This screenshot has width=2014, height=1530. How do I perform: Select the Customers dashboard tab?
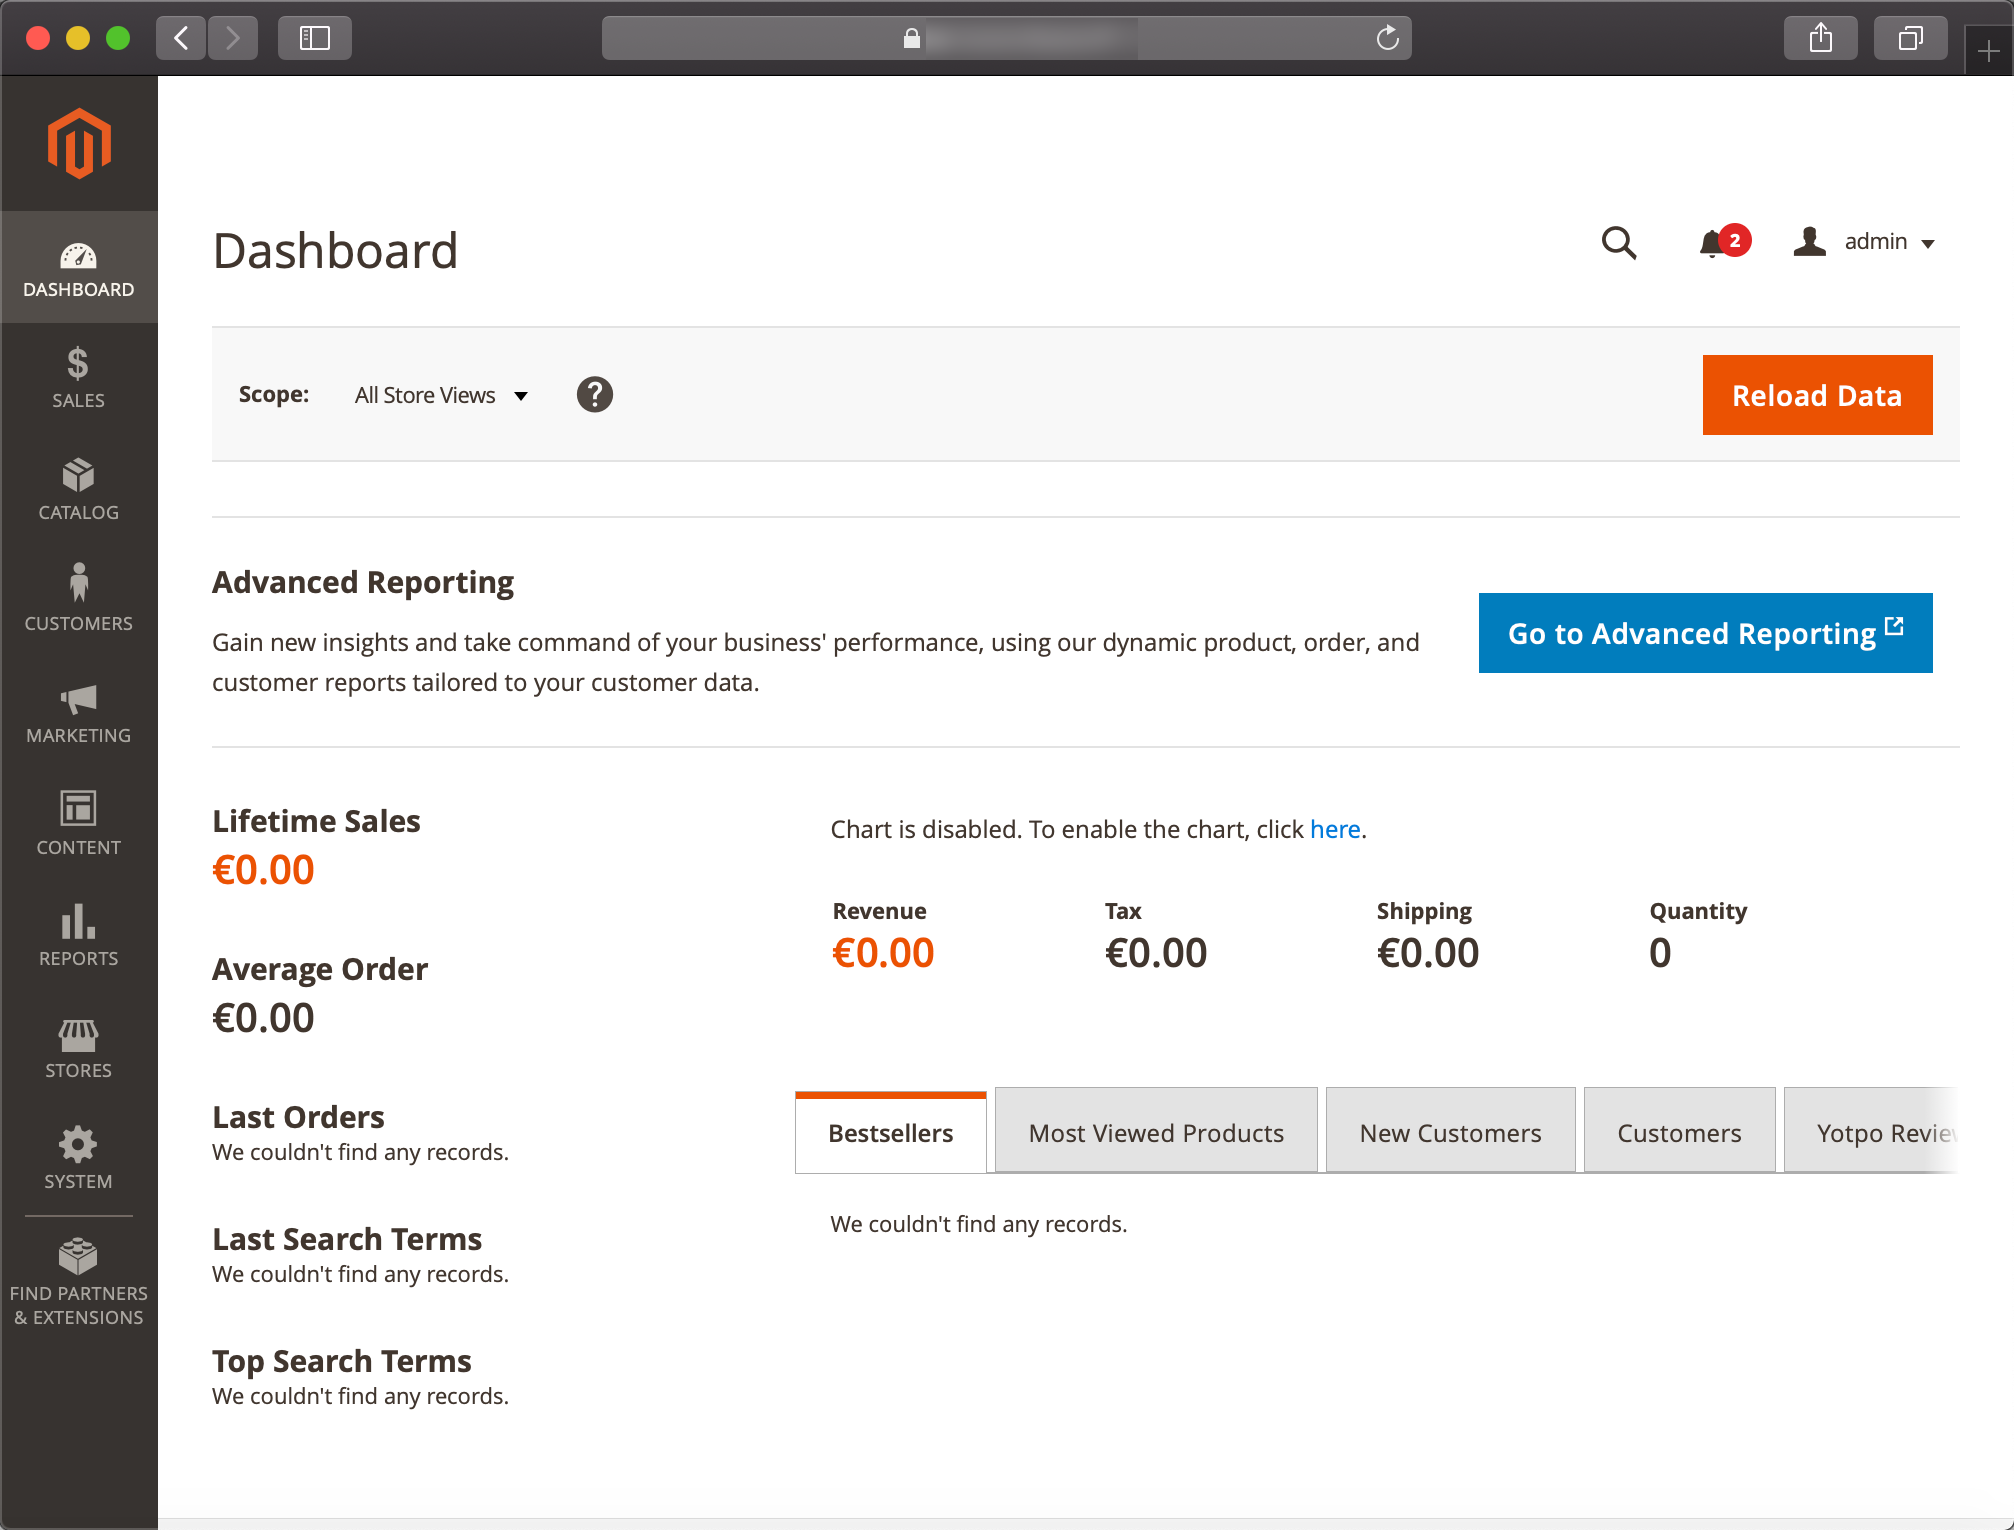click(x=1679, y=1132)
